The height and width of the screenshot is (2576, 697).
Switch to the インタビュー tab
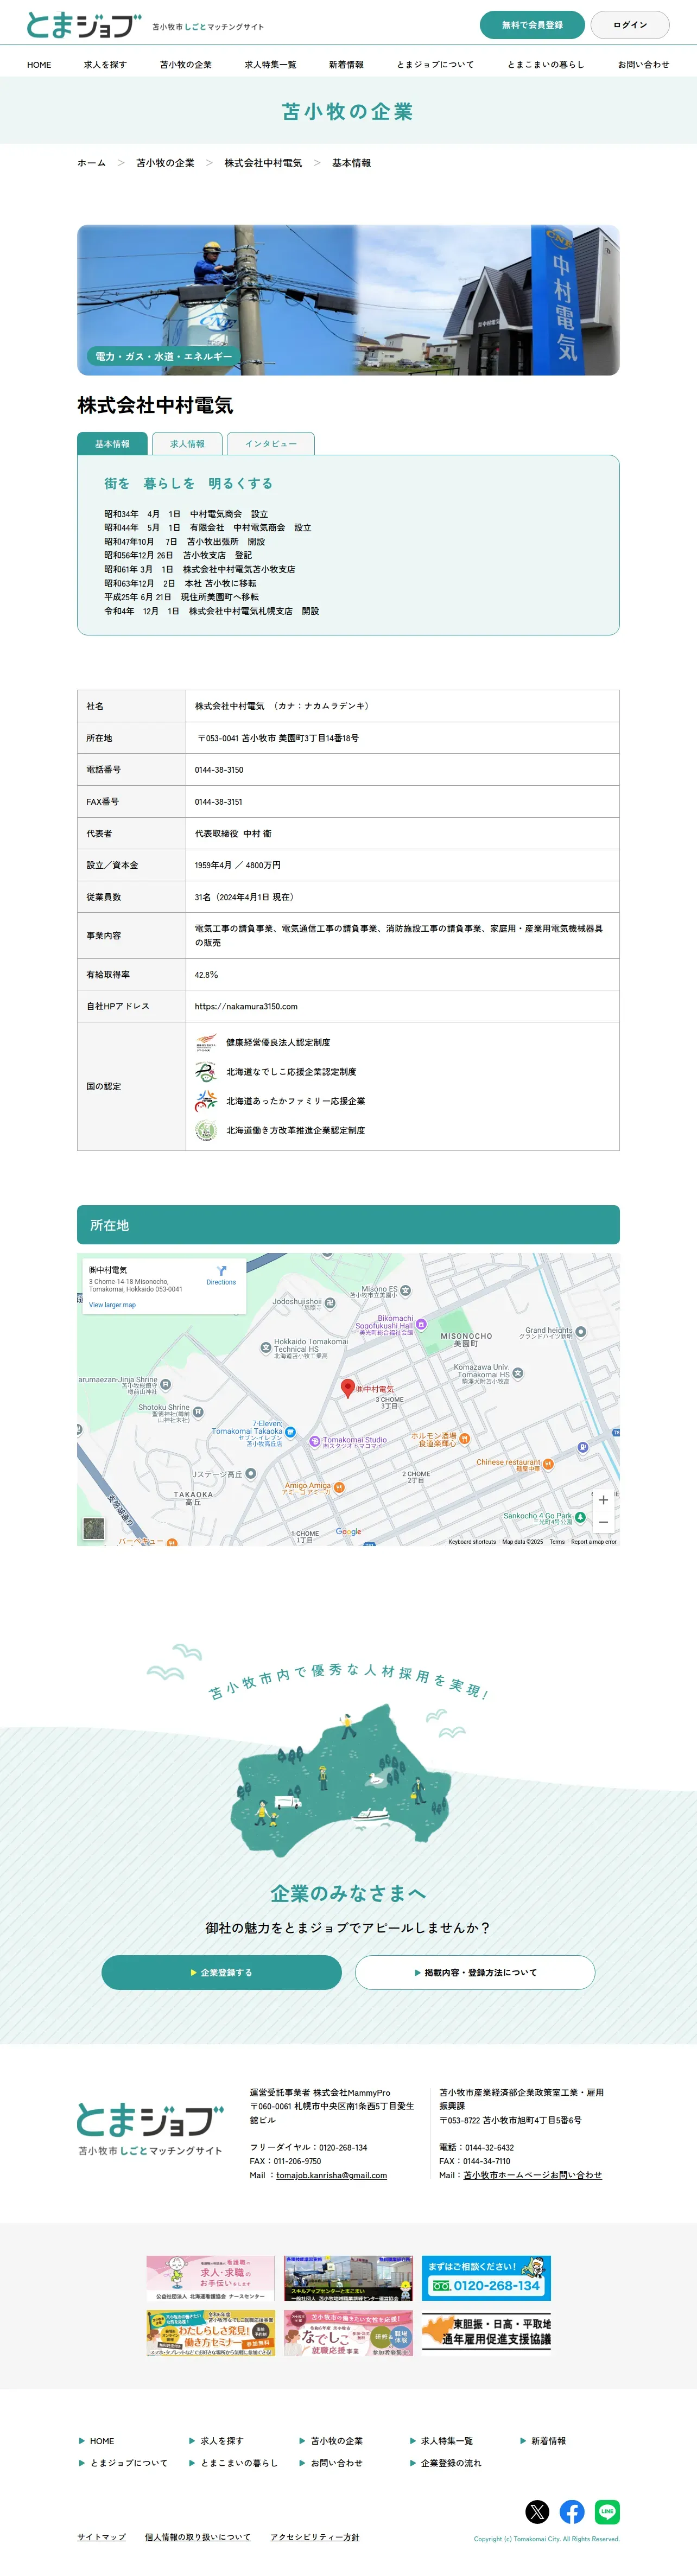click(271, 444)
